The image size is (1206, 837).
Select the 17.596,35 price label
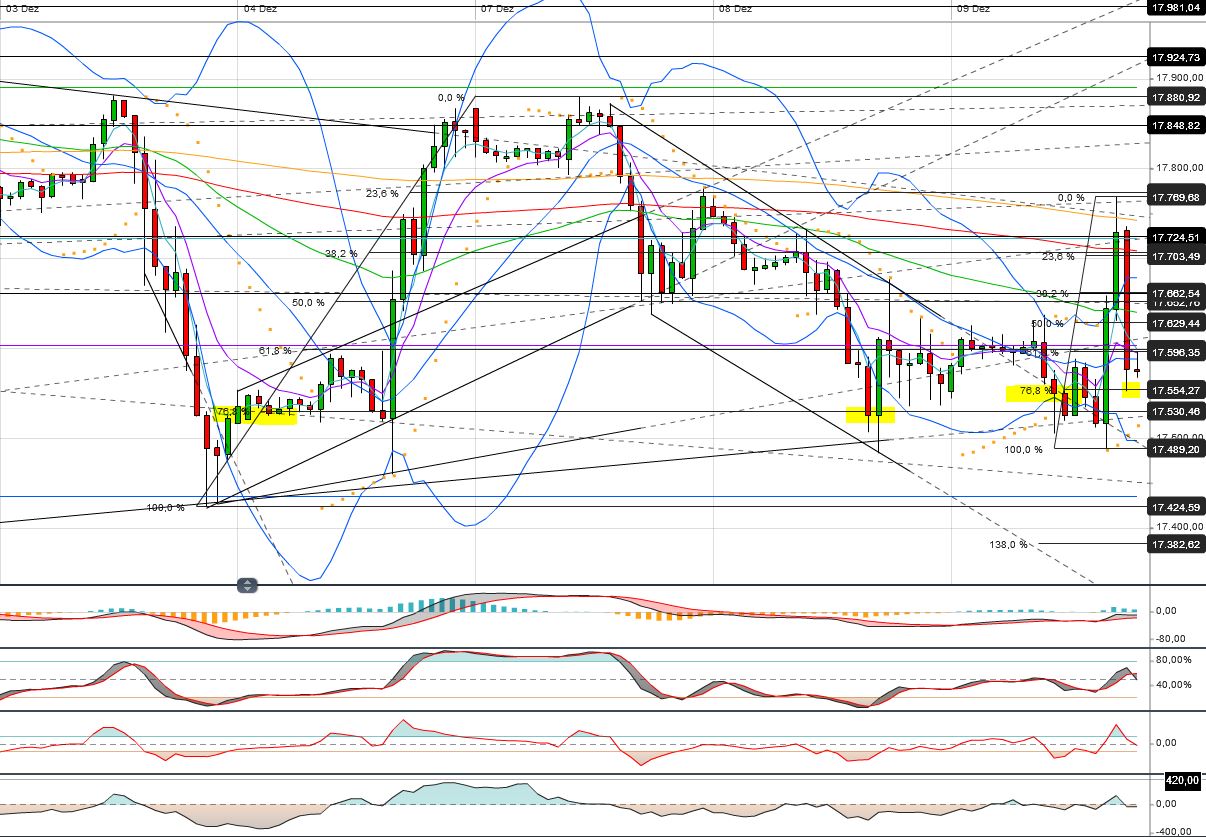point(1175,352)
